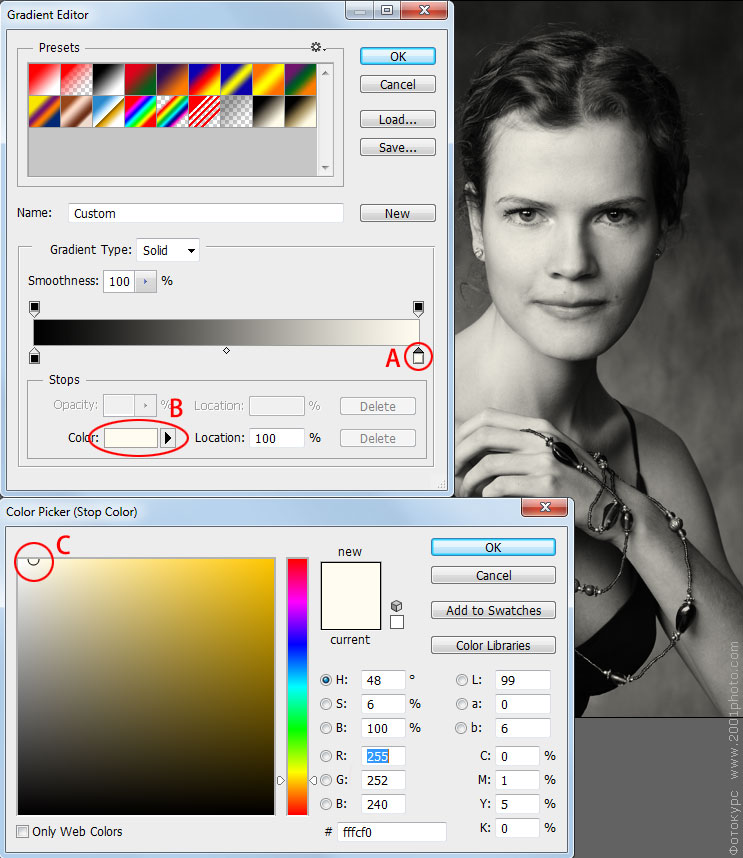Choose the red-to-white Foreground to Background preset

44,79
